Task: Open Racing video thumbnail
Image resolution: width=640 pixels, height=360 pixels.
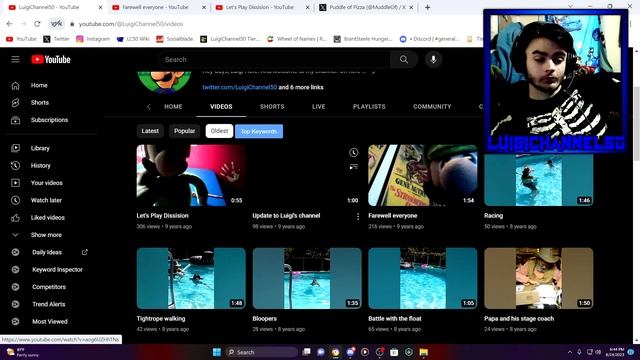Action: pos(538,180)
